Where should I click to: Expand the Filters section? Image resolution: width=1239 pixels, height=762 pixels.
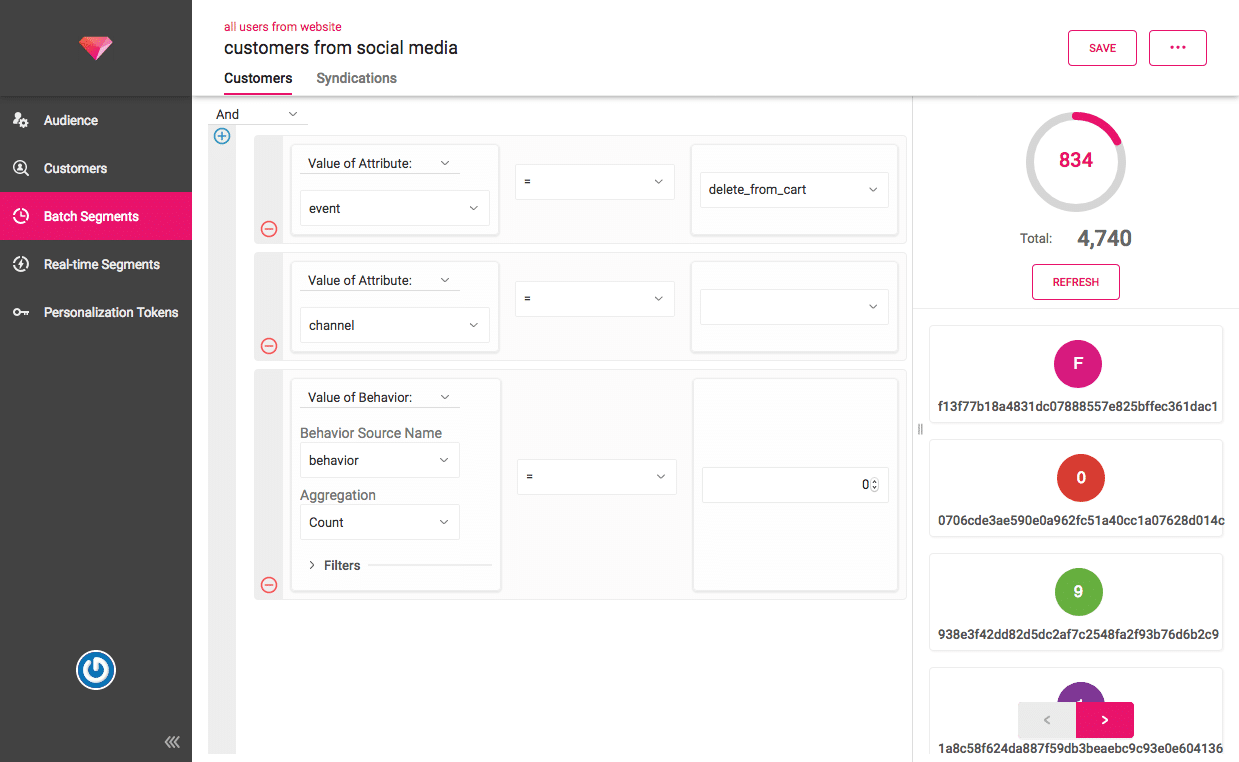point(335,565)
